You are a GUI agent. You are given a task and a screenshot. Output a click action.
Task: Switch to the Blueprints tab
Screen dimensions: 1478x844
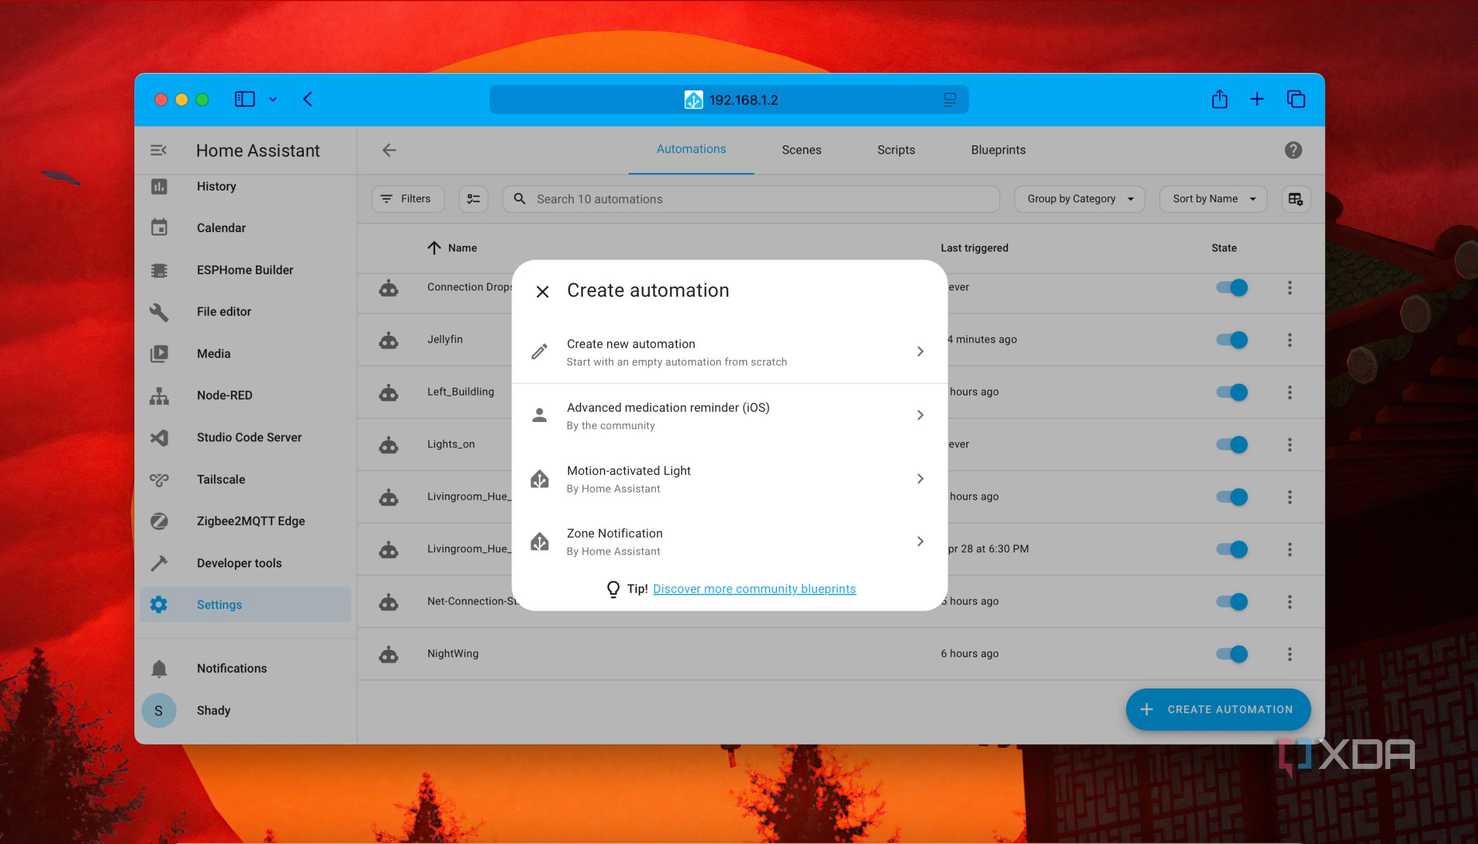pyautogui.click(x=998, y=150)
